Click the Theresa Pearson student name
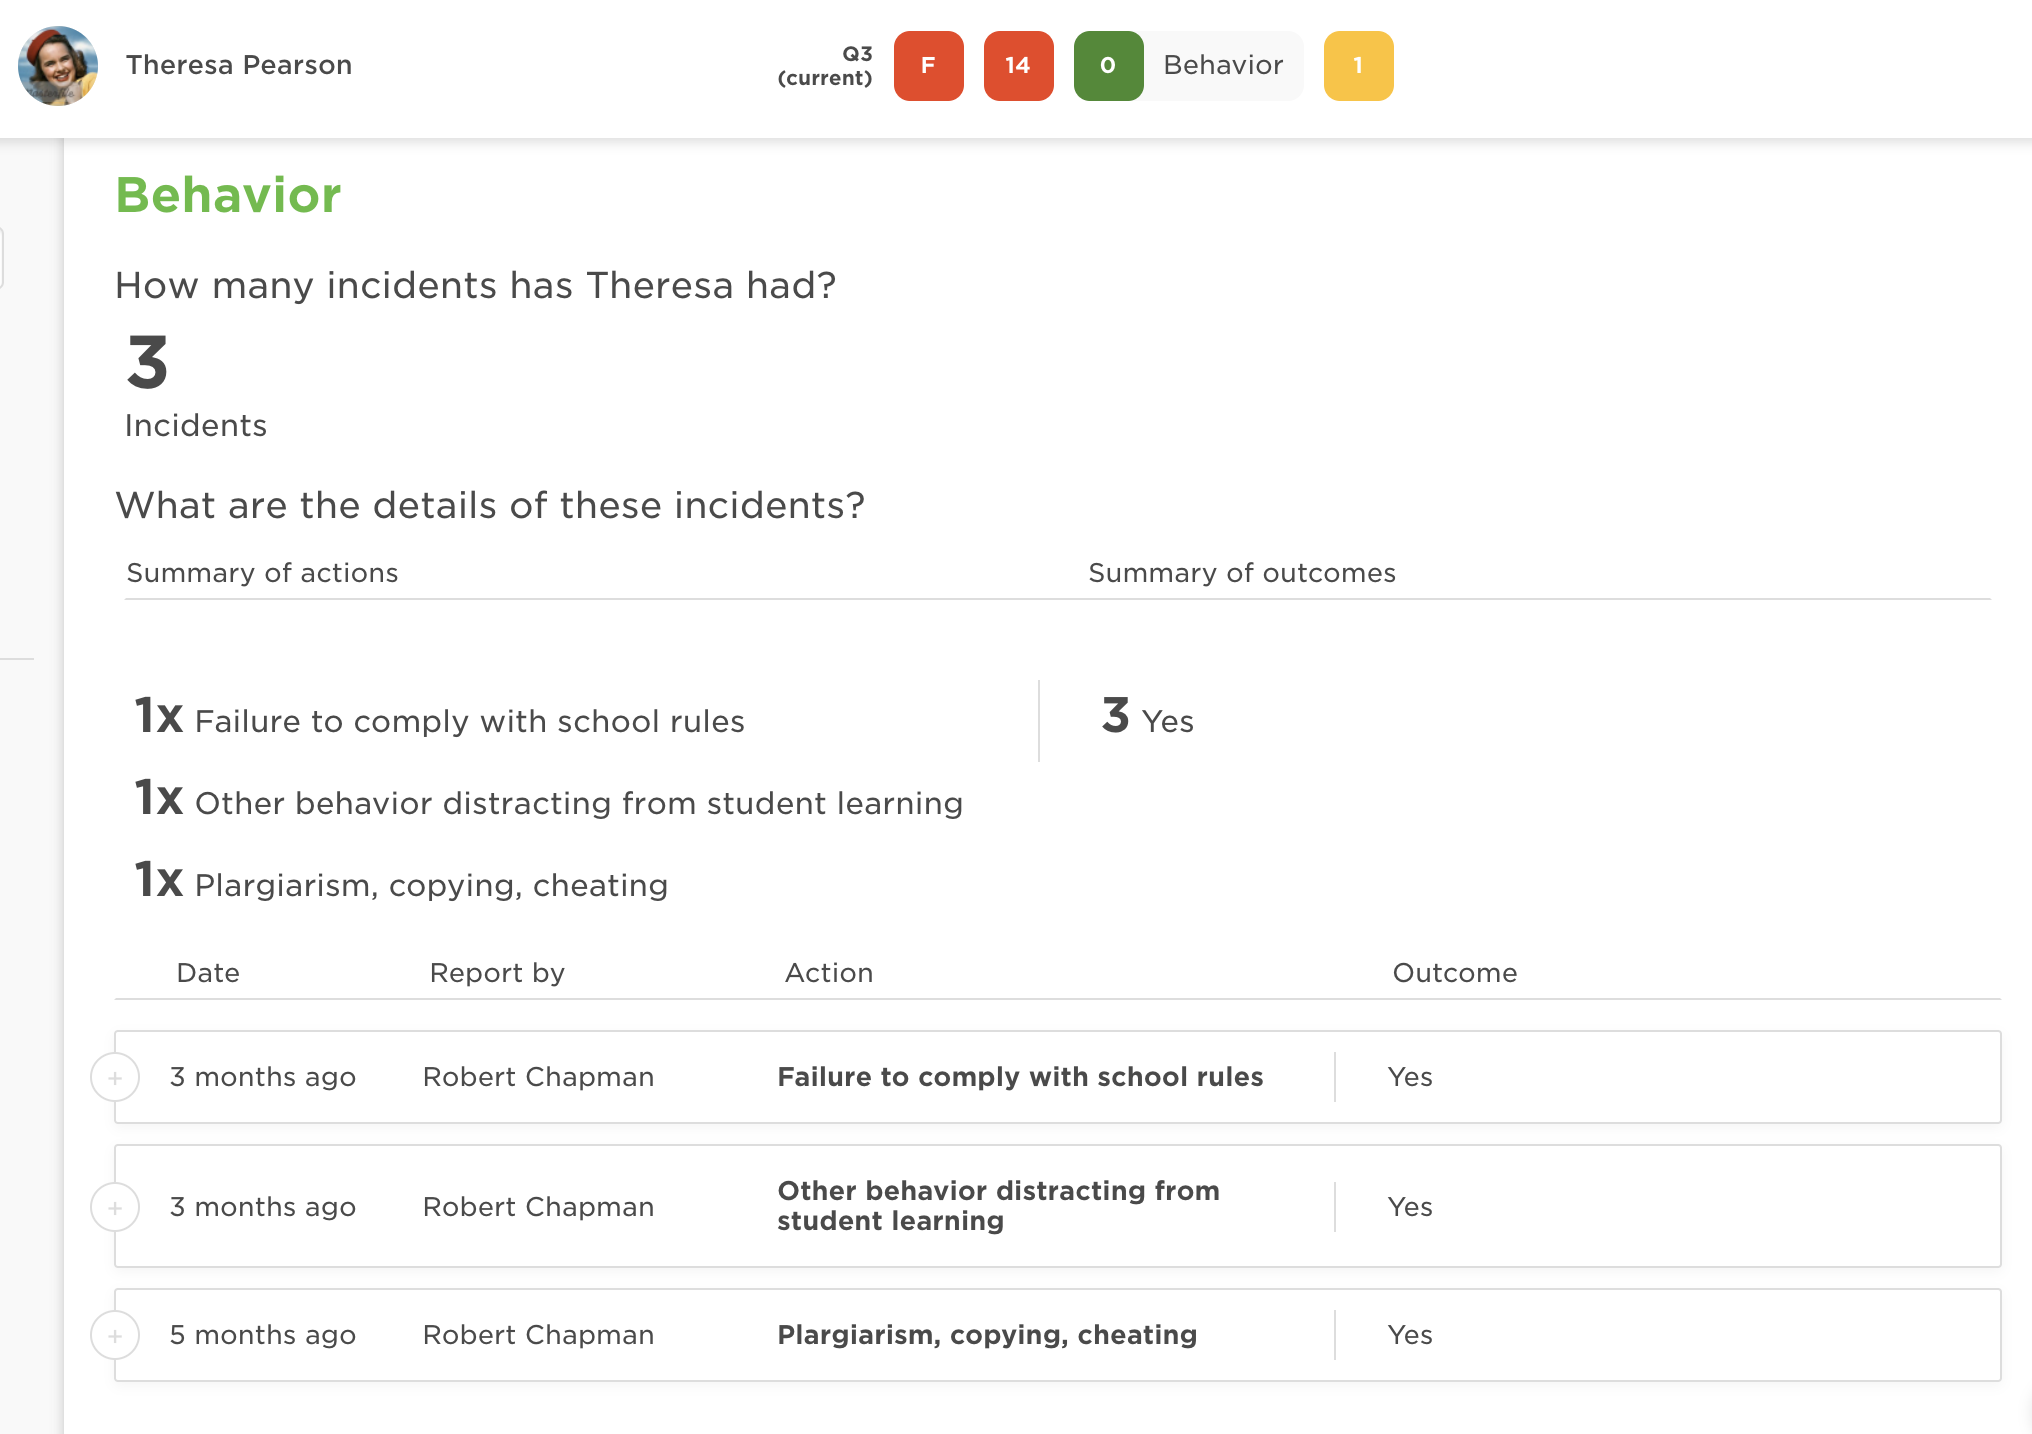 point(239,66)
